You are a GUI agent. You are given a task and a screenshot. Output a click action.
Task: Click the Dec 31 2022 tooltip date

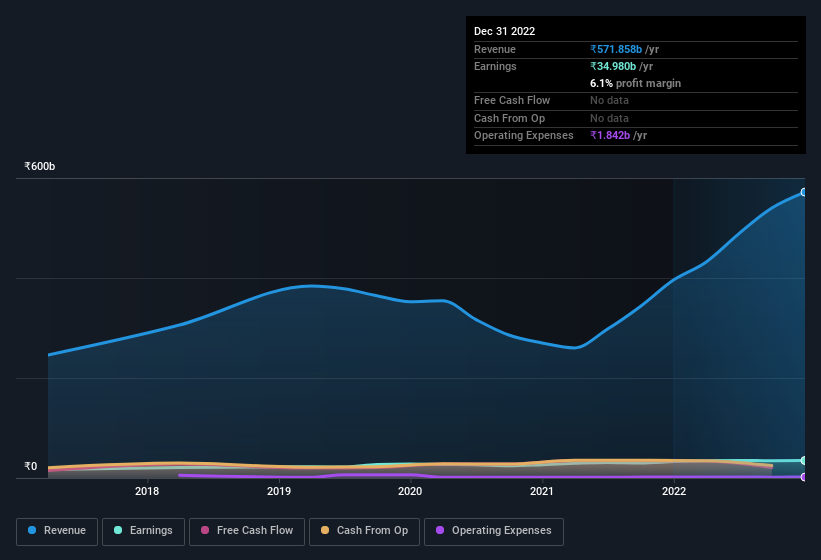pyautogui.click(x=504, y=31)
